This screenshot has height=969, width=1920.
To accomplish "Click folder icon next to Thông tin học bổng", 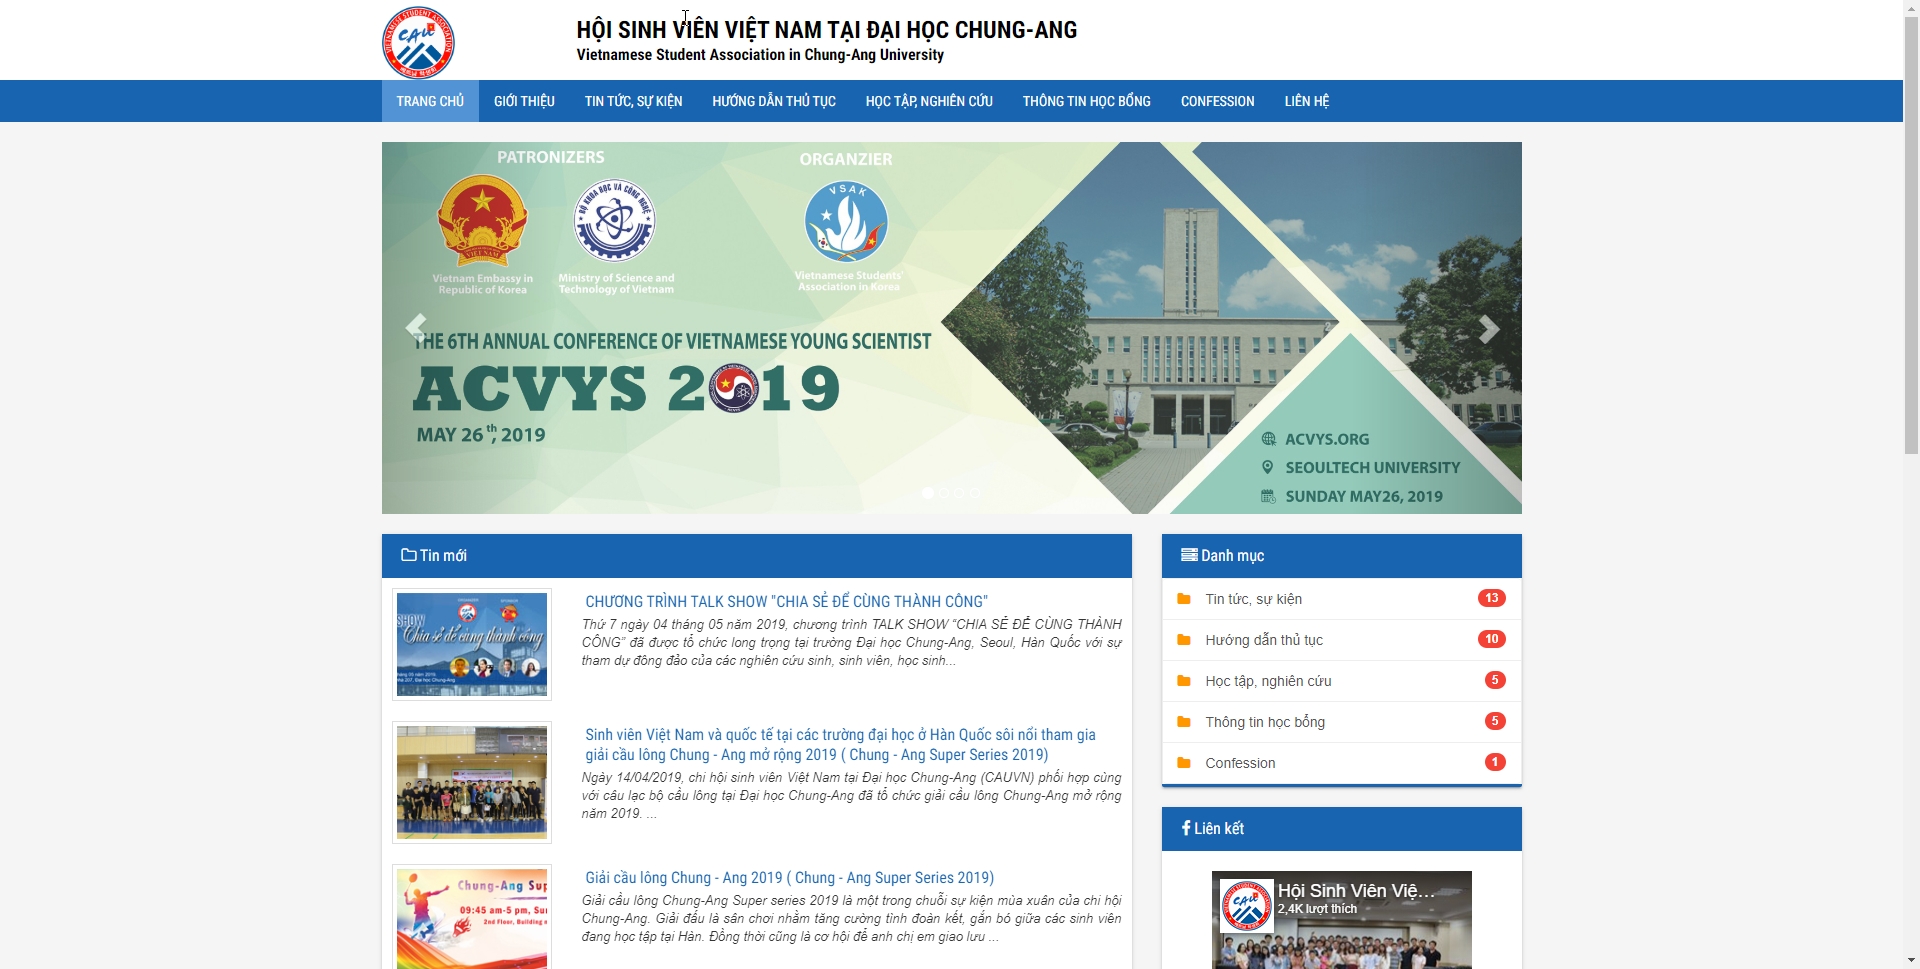I will pyautogui.click(x=1184, y=722).
